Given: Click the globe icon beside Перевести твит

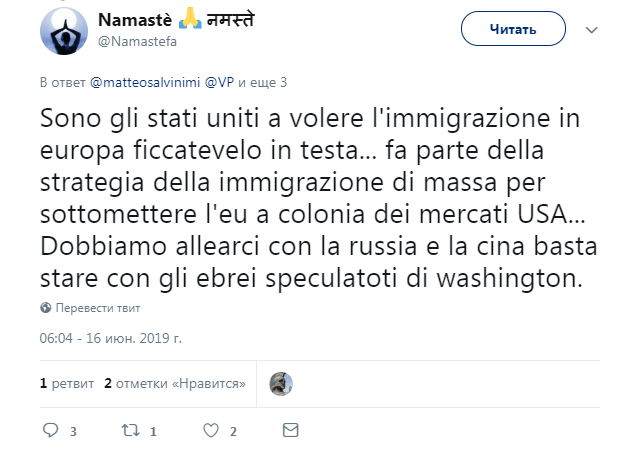Looking at the screenshot, I should coord(46,307).
